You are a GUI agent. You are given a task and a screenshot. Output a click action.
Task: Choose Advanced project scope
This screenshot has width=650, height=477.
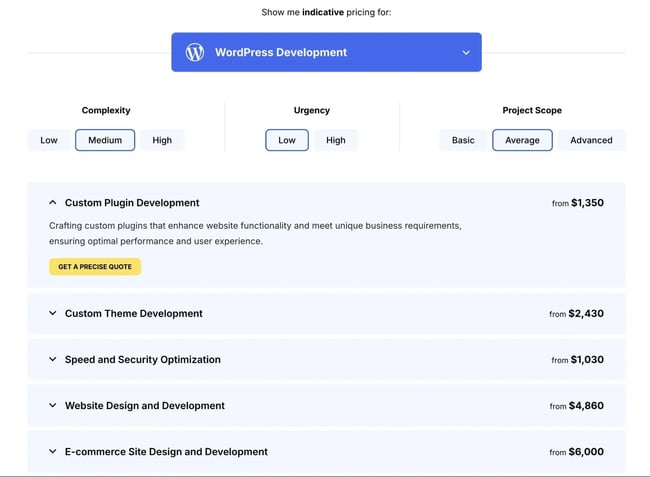[x=591, y=140]
